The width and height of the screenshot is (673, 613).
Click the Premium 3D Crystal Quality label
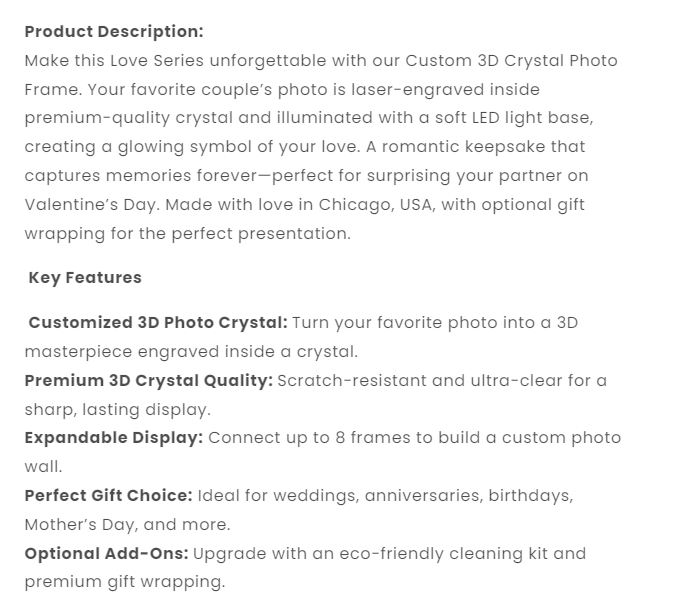point(148,381)
